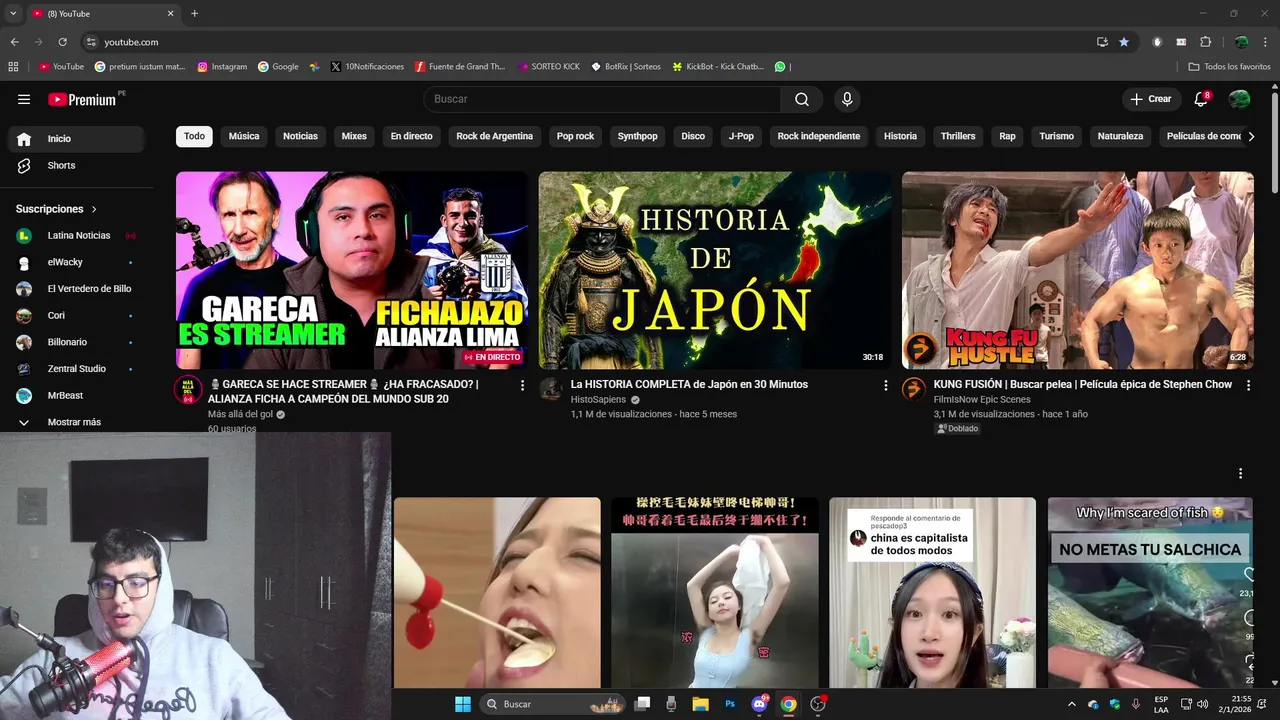
Task: Open Chrome apps grid in bookmarks bar
Action: pyautogui.click(x=13, y=67)
